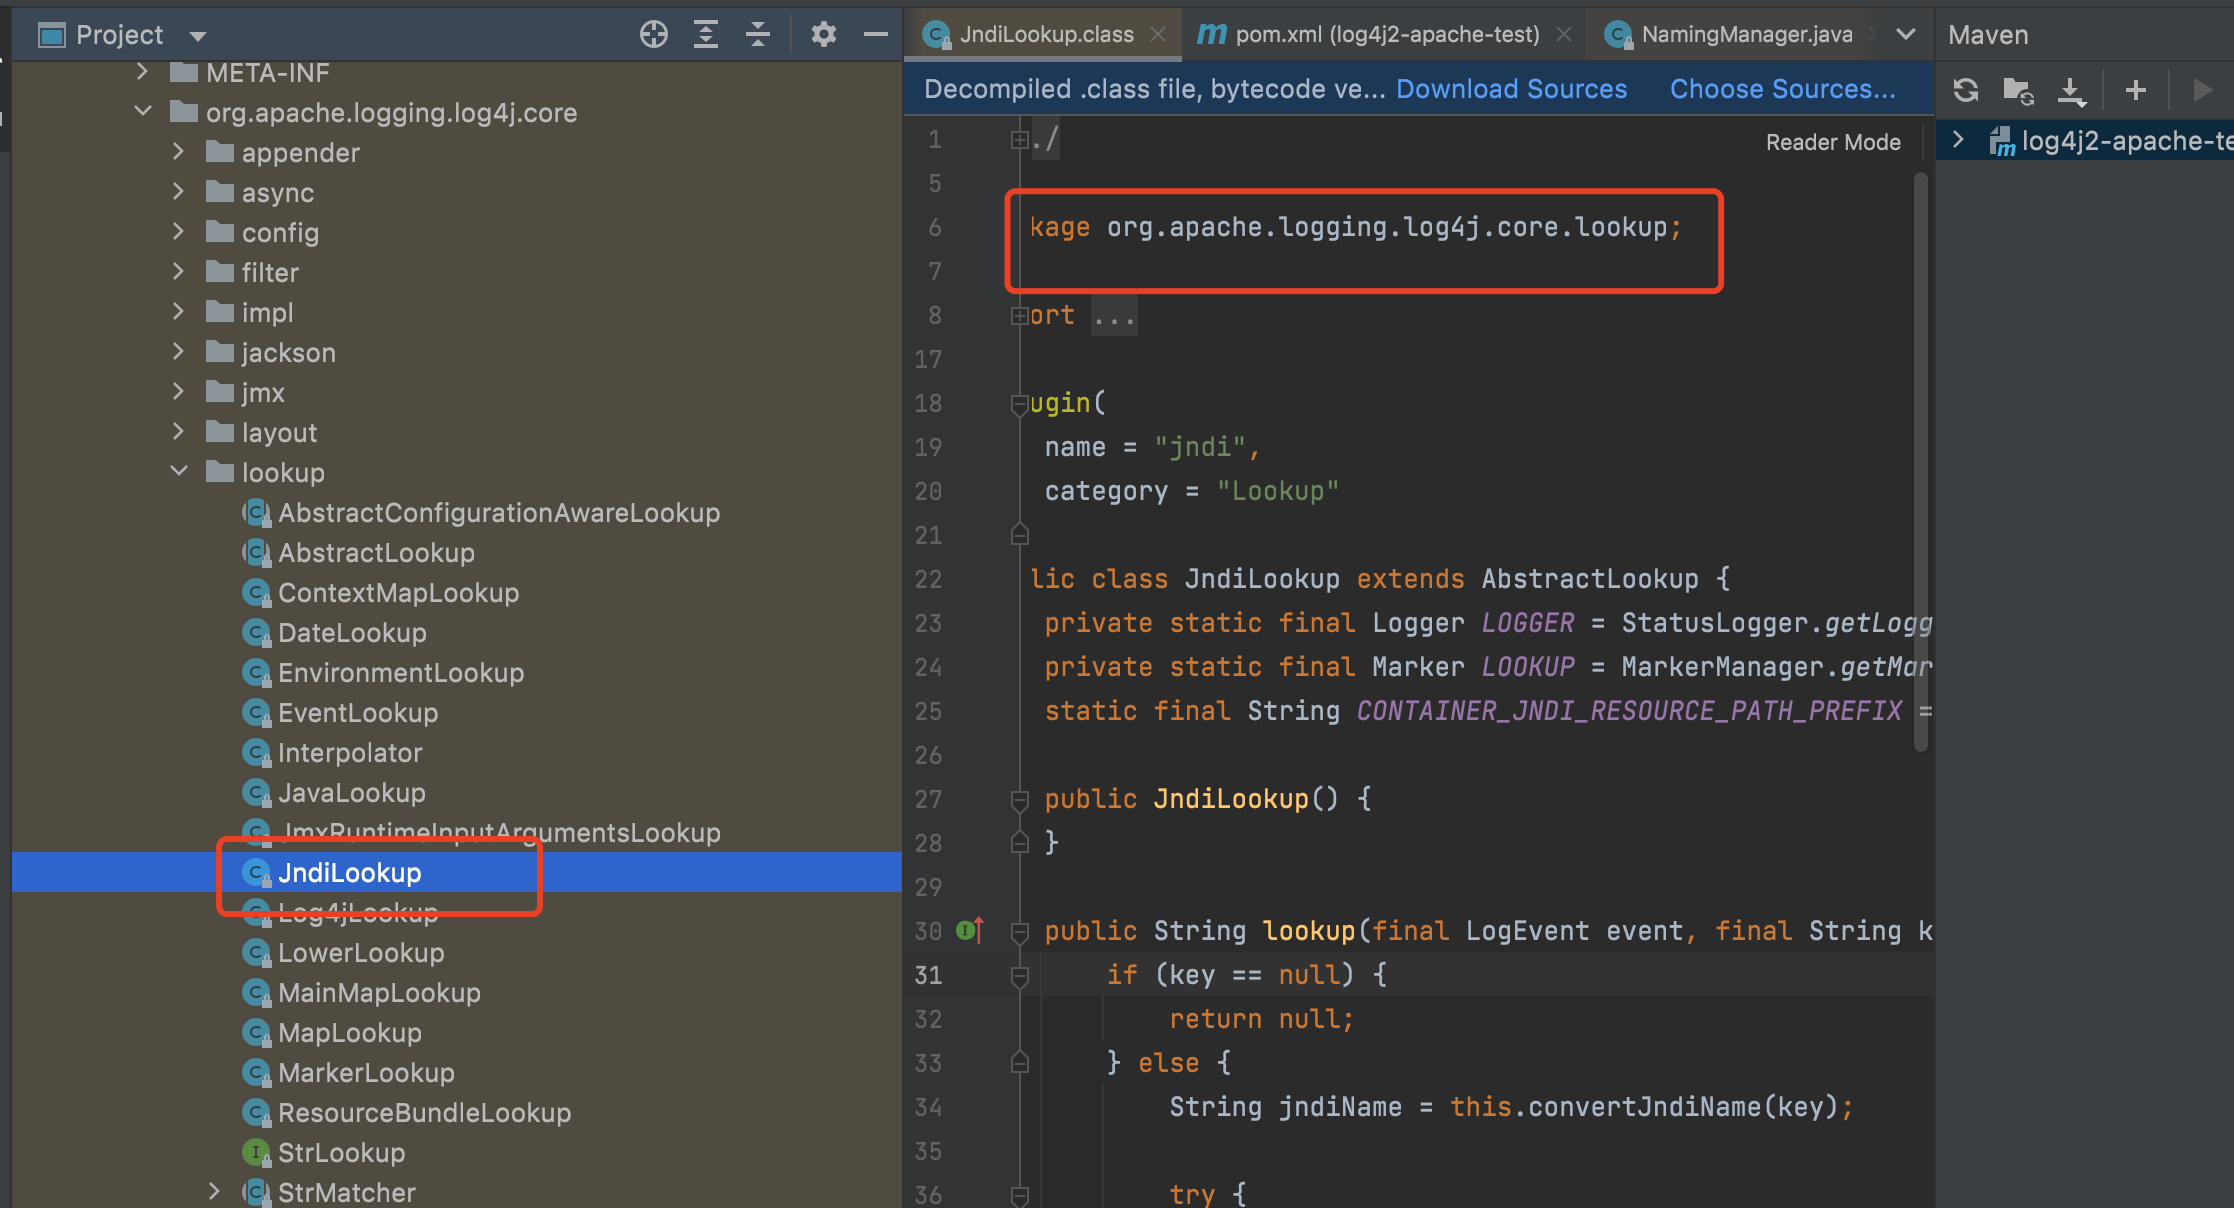Click the editor vertical scrollbar
Viewport: 2234px width, 1208px height.
[1920, 460]
